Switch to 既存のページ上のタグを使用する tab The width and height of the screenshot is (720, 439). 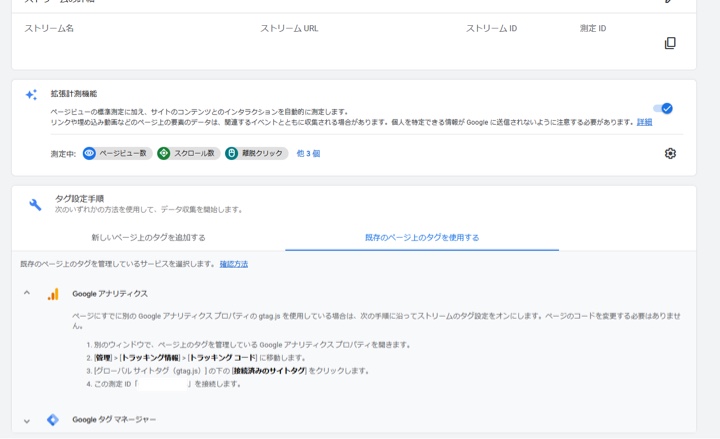pos(422,237)
